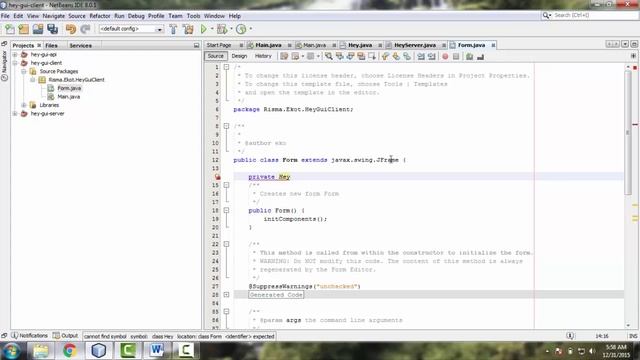
Task: Open the Debug menu
Action: point(136,16)
